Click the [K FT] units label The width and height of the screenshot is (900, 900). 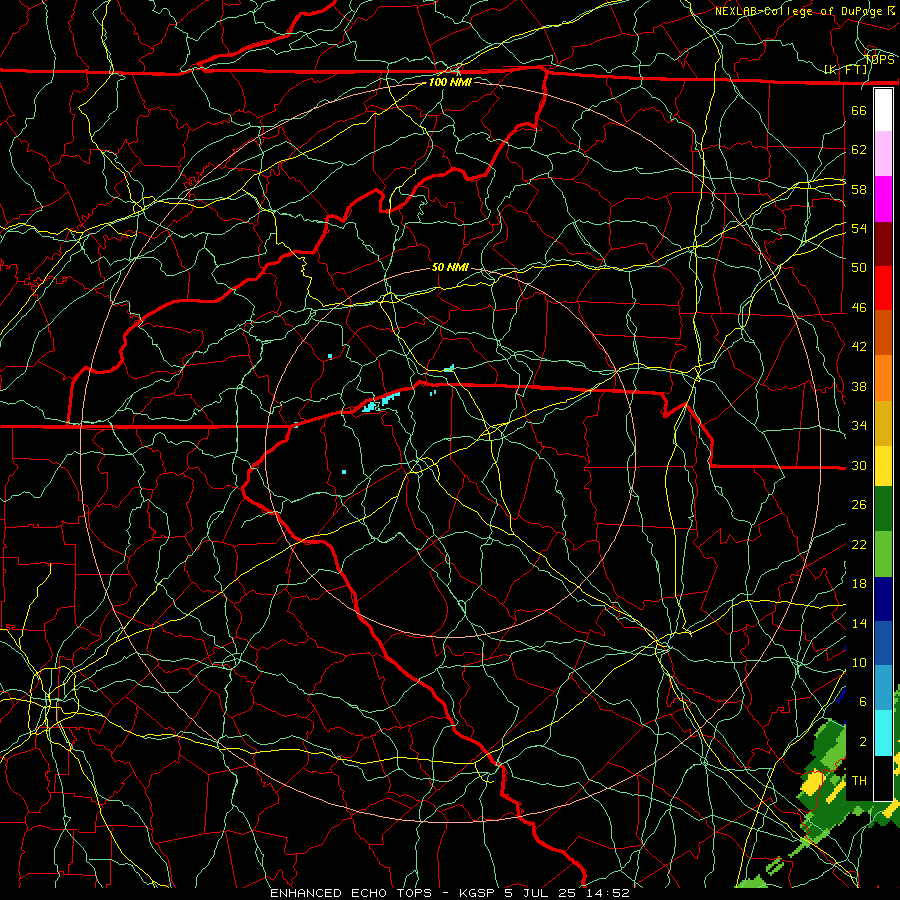pyautogui.click(x=845, y=70)
